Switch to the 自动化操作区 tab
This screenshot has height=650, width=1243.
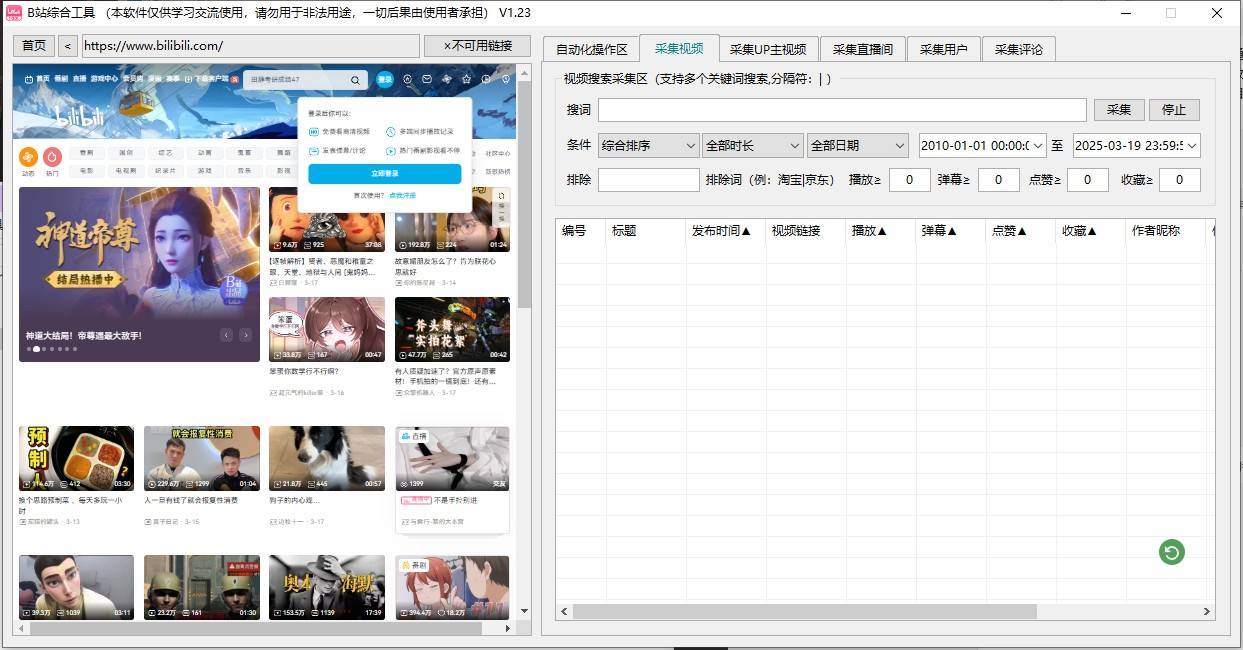(592, 50)
